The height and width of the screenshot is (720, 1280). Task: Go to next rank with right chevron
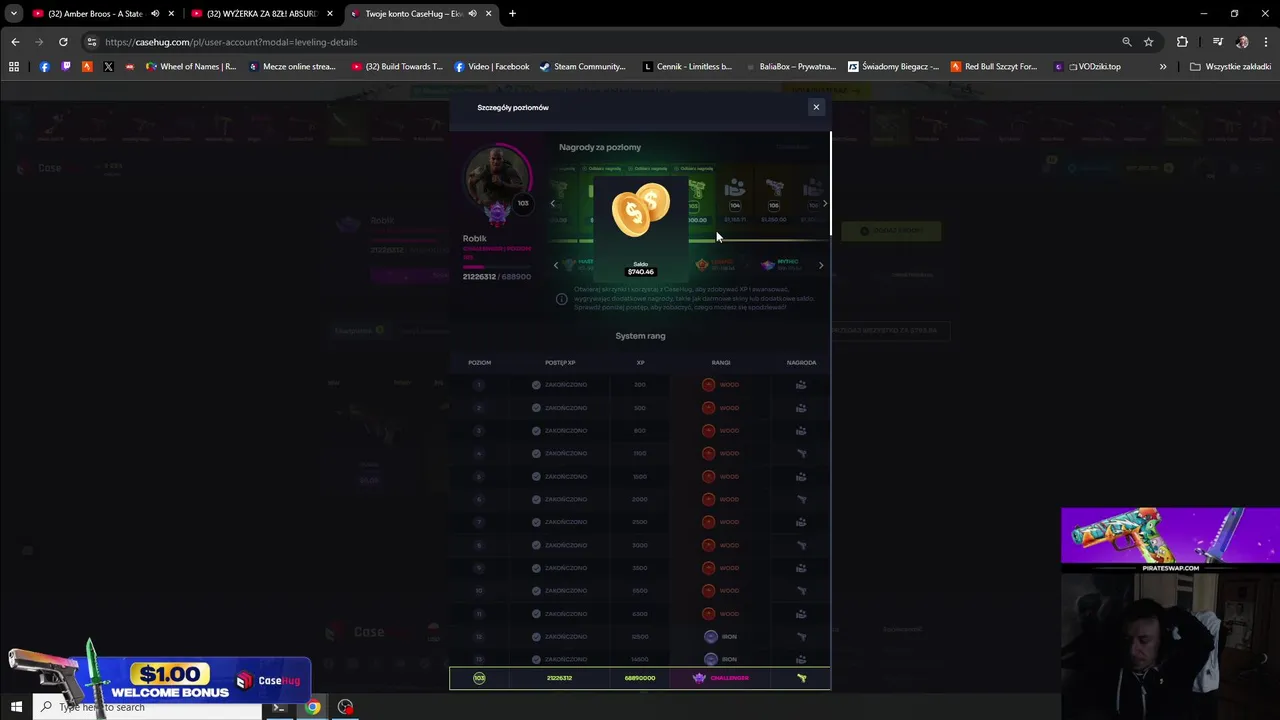[x=821, y=265]
